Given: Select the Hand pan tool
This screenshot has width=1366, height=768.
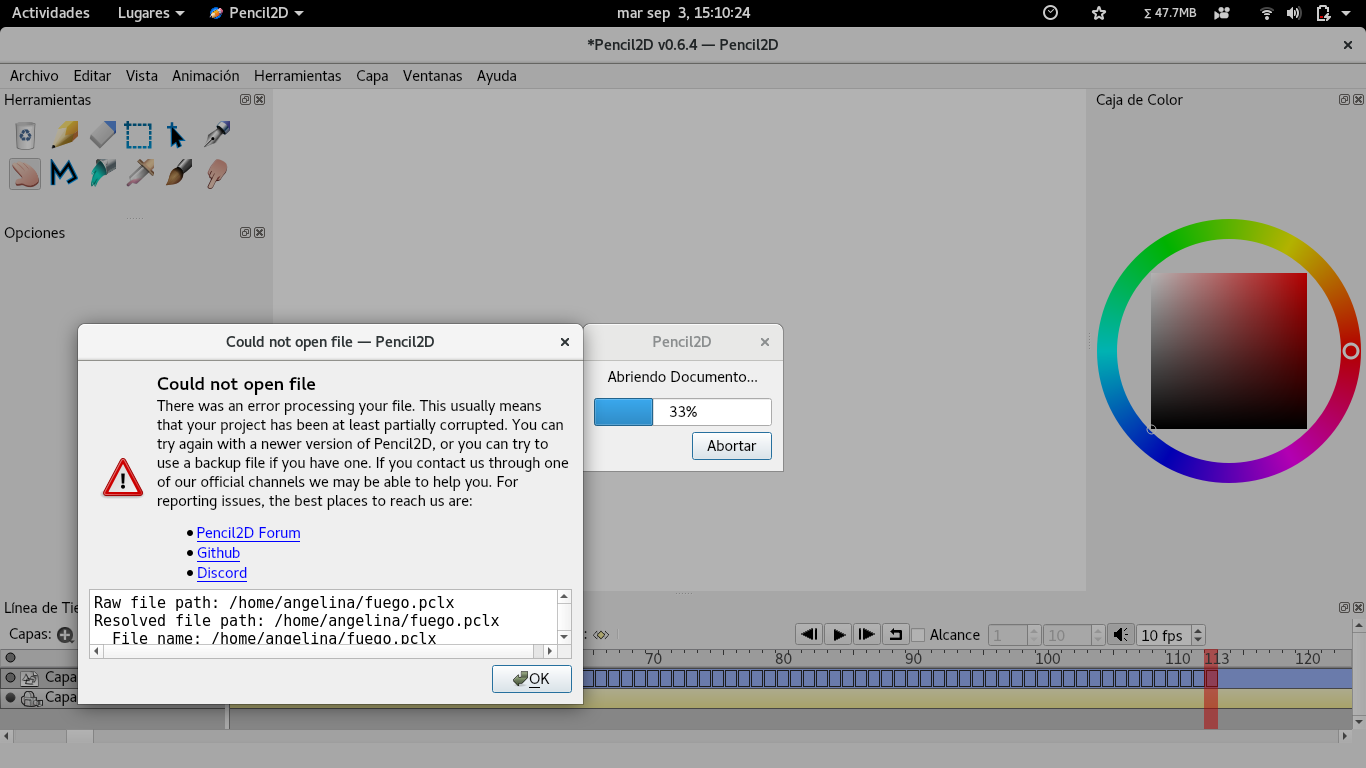Looking at the screenshot, I should pyautogui.click(x=25, y=173).
